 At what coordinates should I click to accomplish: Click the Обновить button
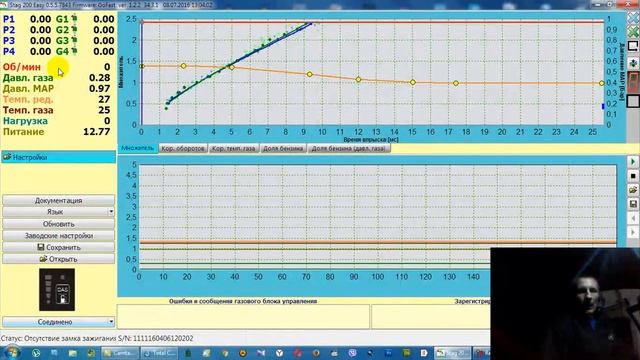pos(58,224)
